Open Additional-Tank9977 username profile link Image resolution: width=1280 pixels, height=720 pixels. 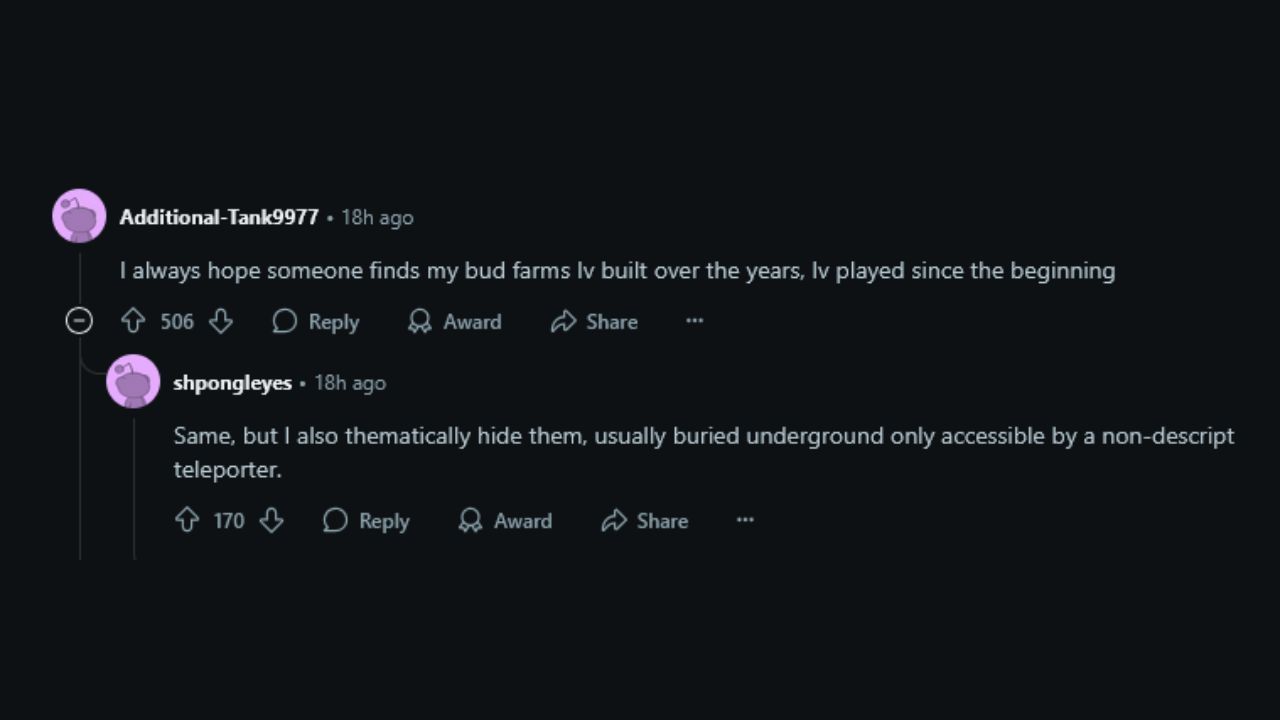(x=219, y=217)
